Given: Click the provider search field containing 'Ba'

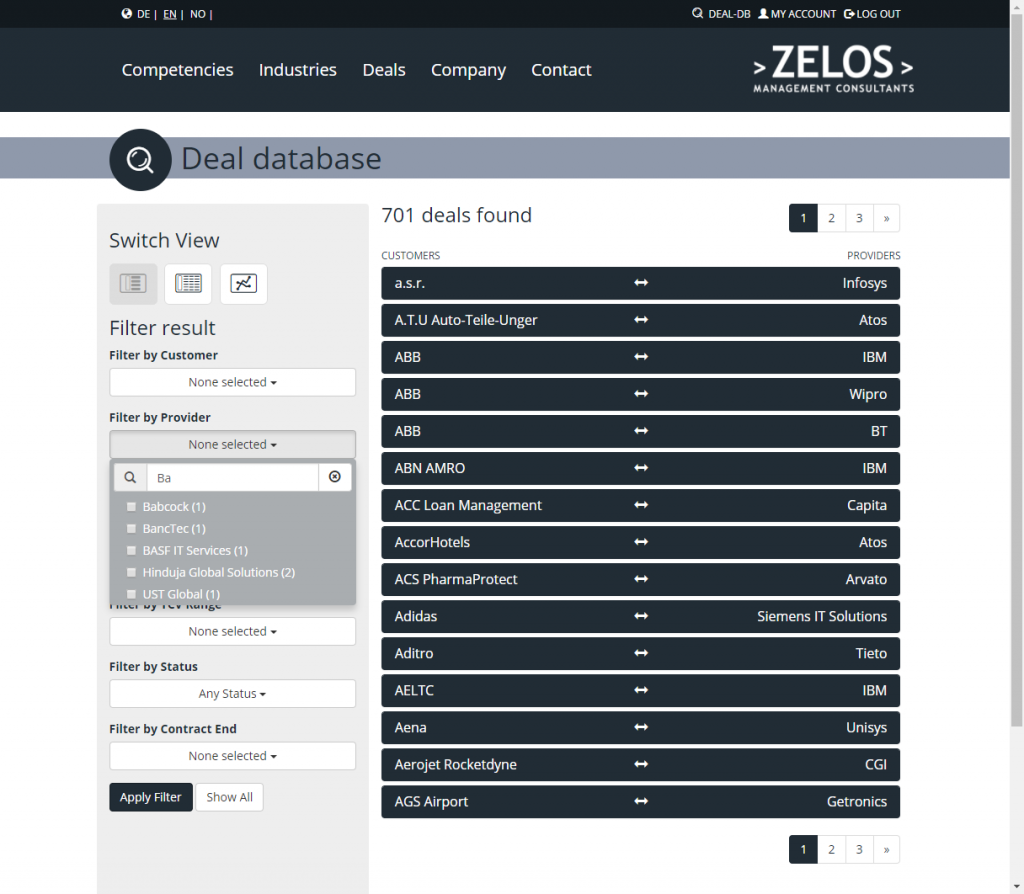Looking at the screenshot, I should pyautogui.click(x=232, y=477).
